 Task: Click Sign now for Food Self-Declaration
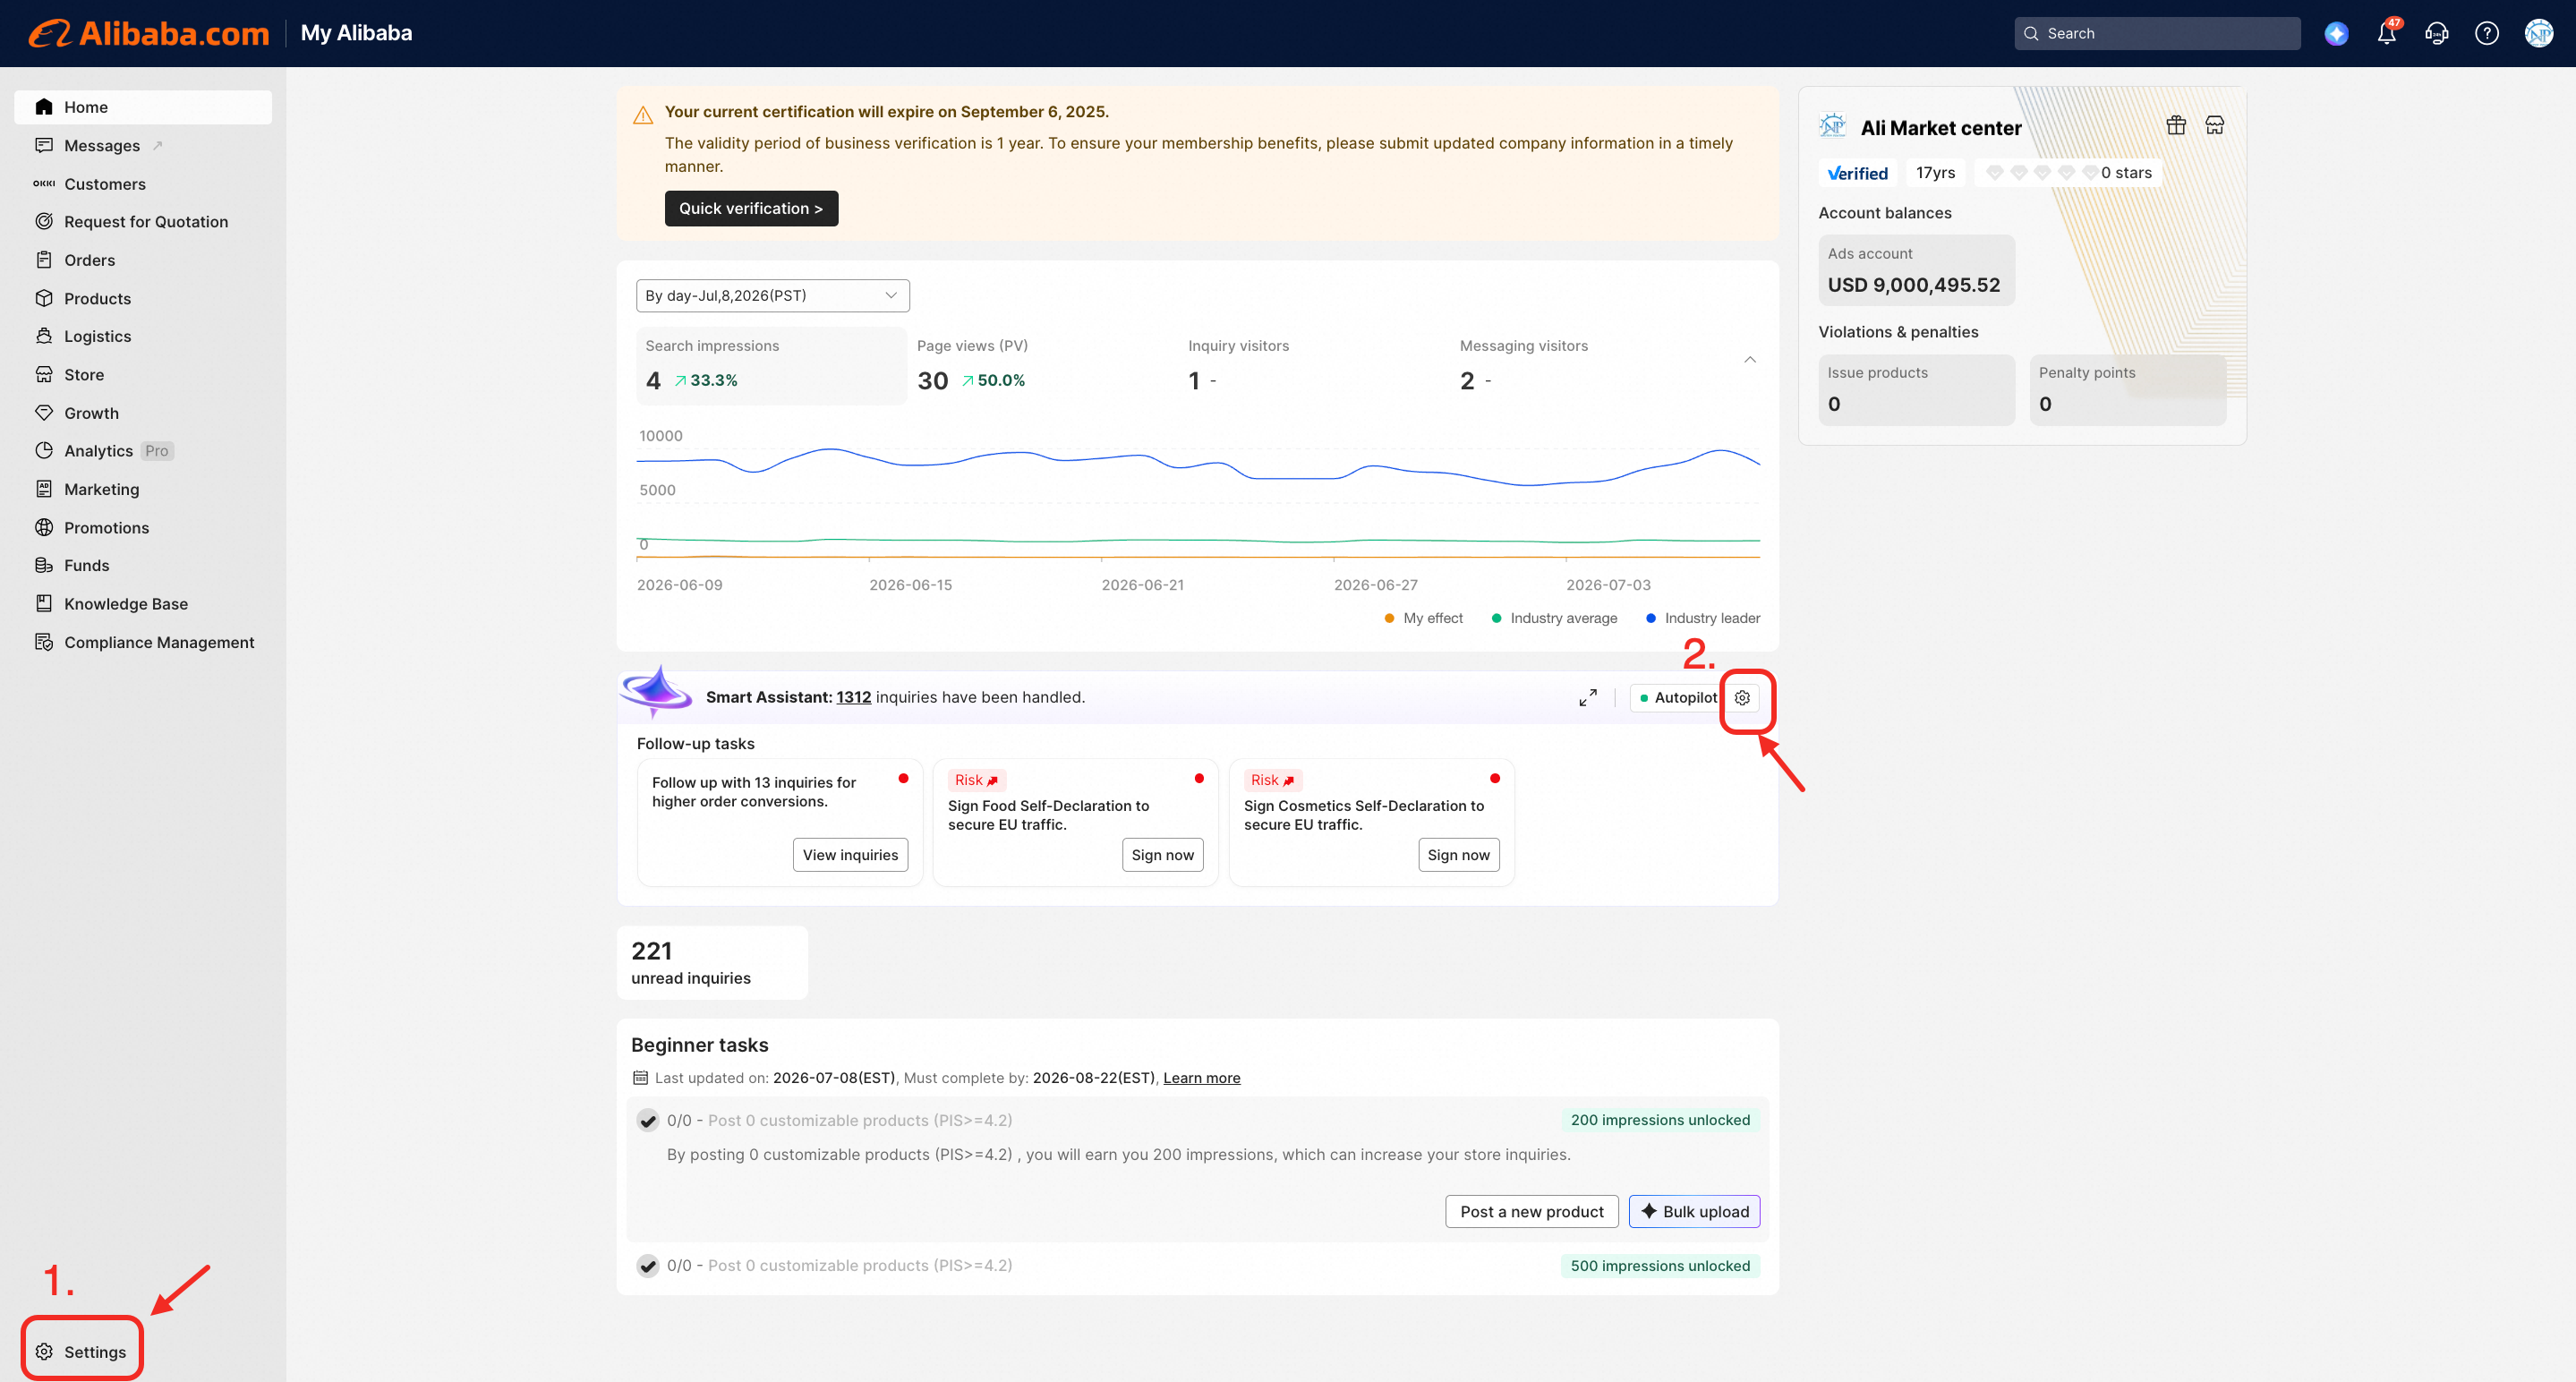coord(1163,856)
